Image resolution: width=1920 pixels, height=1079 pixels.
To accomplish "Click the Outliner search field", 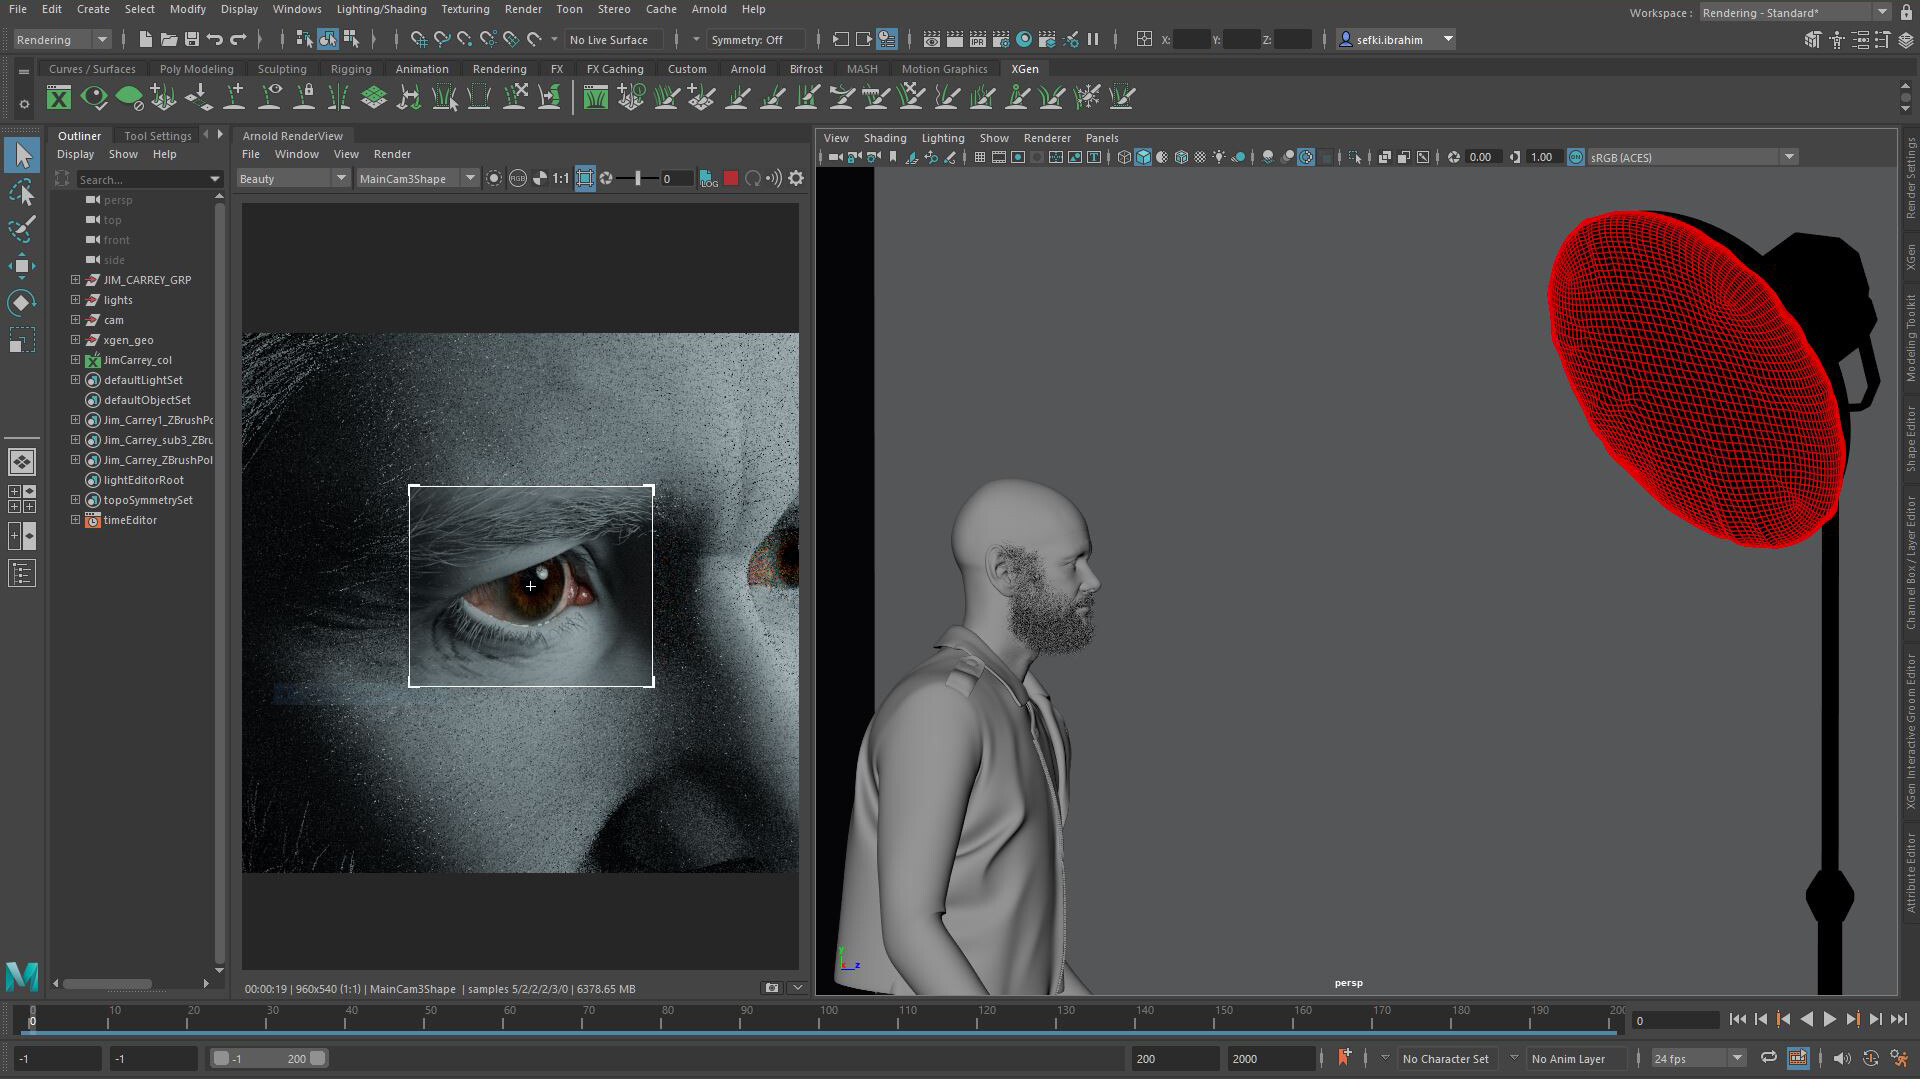I will (x=140, y=180).
